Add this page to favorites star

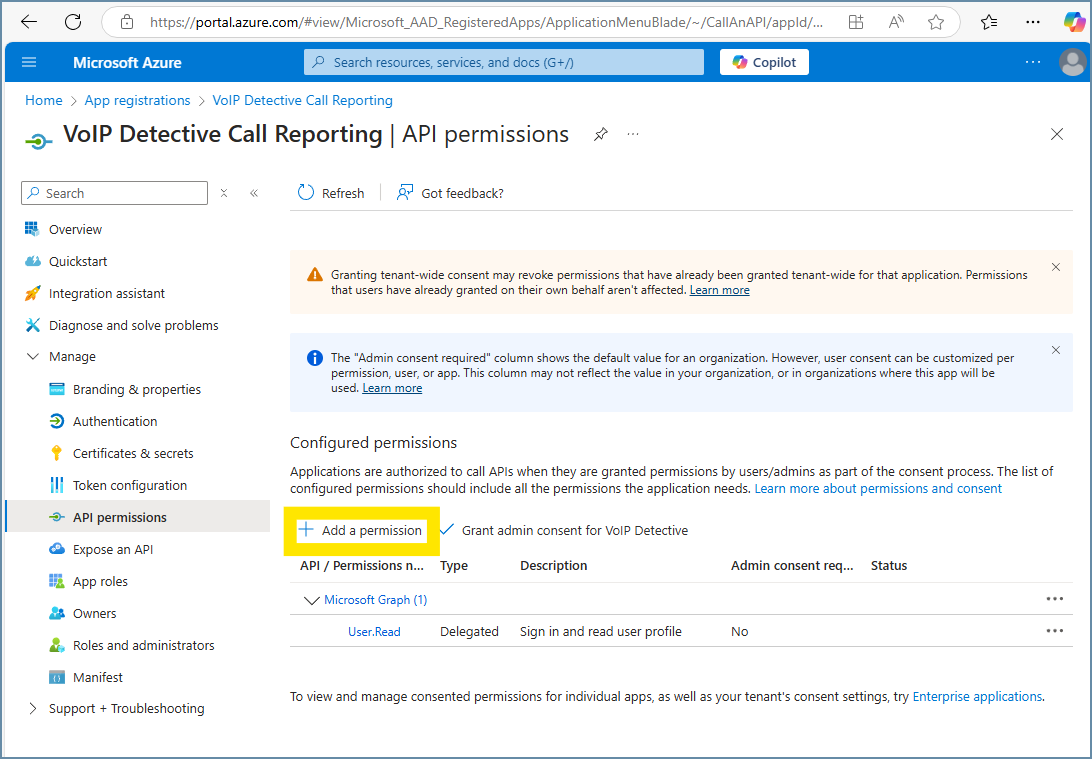936,22
